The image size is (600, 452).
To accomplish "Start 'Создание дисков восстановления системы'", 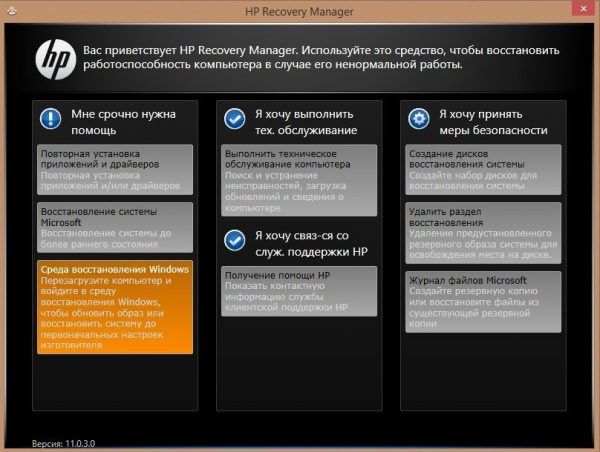I will coord(483,170).
